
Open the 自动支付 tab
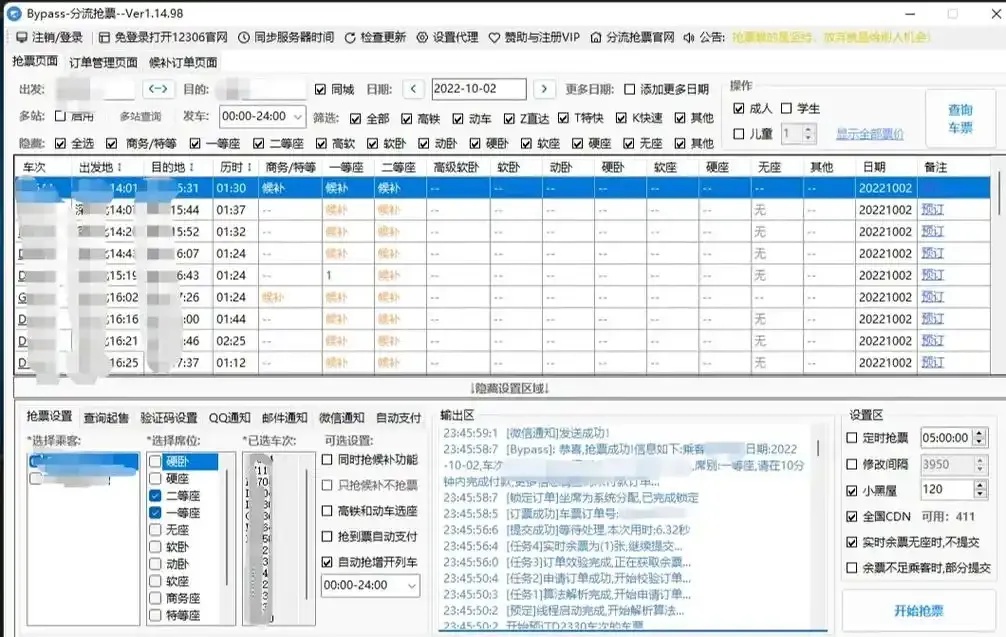[398, 418]
